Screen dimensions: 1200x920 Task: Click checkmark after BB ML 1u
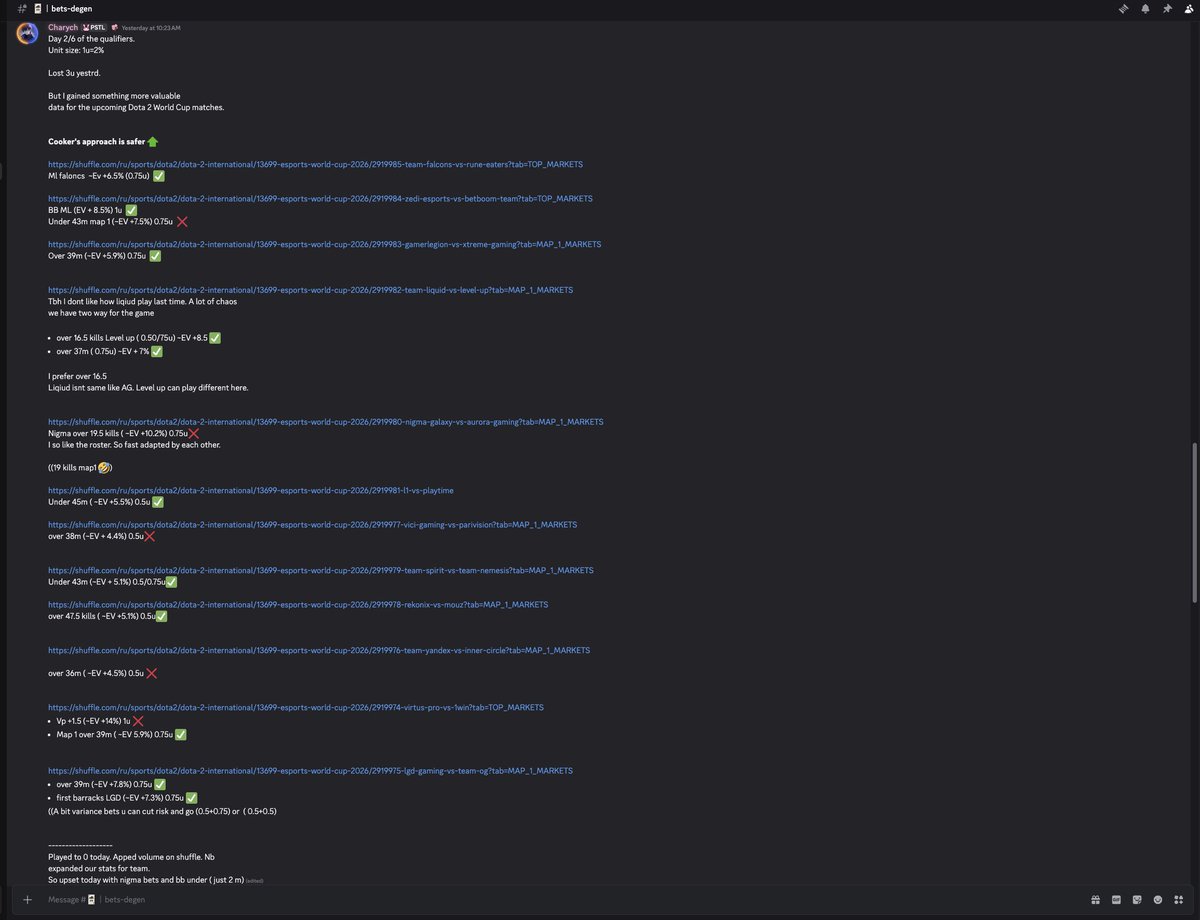[x=131, y=210]
